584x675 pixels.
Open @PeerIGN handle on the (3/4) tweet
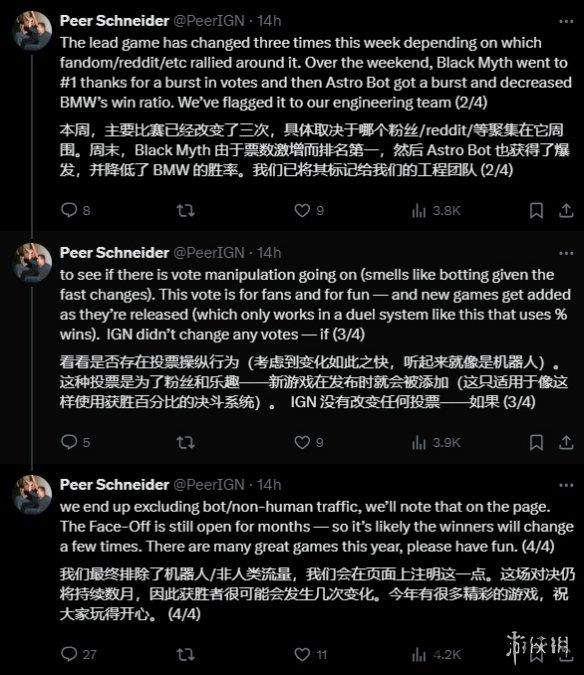point(209,253)
